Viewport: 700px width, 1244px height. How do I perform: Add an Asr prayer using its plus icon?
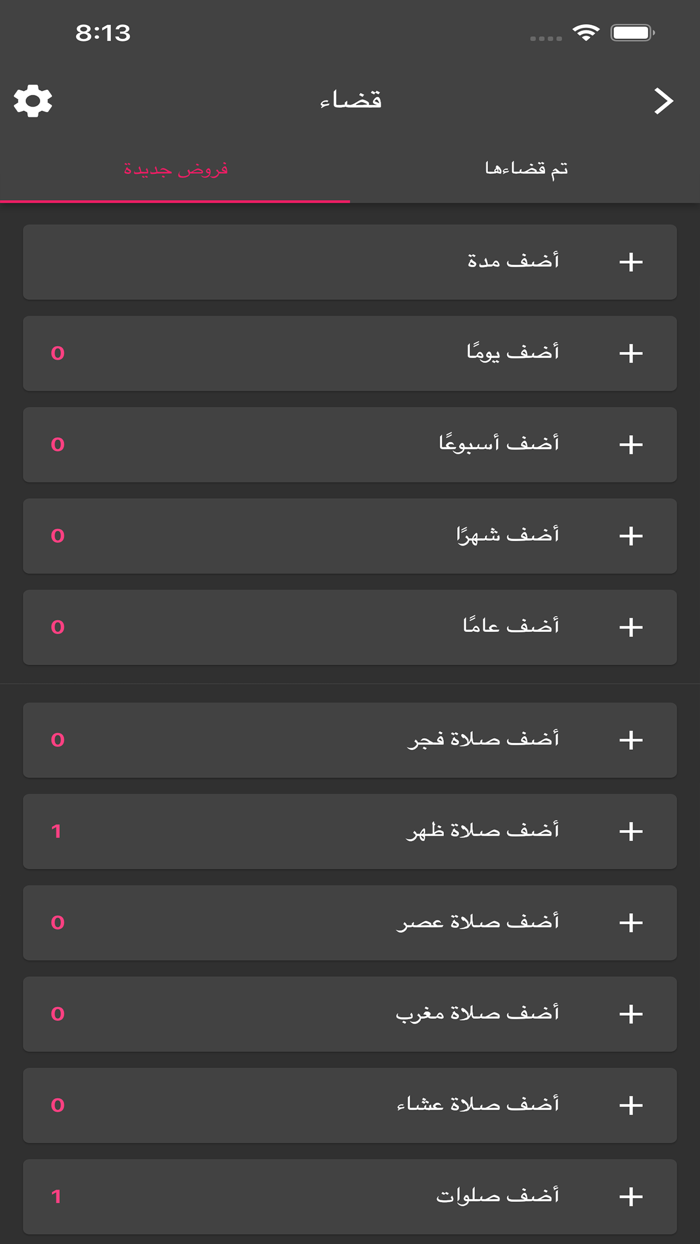(631, 922)
